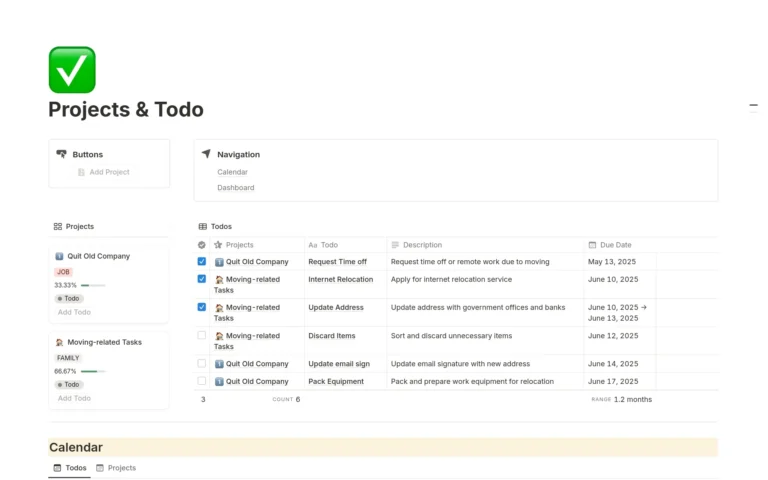This screenshot has width=768, height=480.
Task: Click the May 13, 2025 due date
Action: coord(612,262)
